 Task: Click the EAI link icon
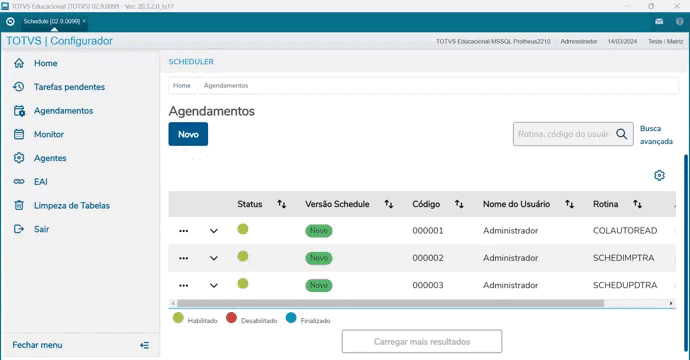(x=19, y=182)
